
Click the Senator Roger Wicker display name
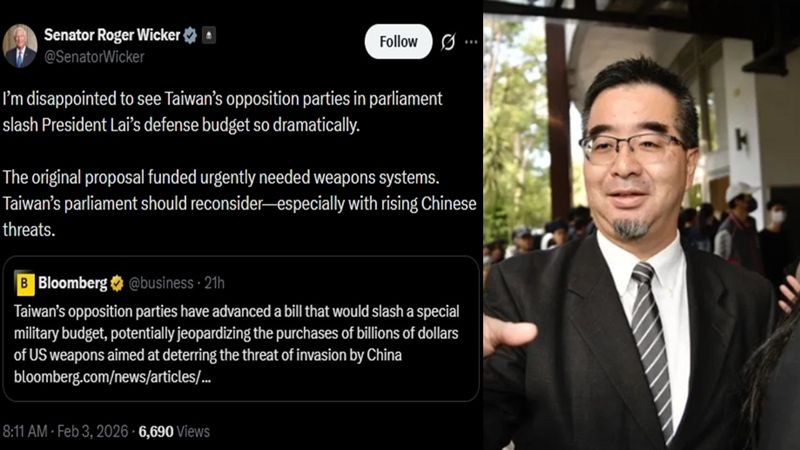pos(112,35)
